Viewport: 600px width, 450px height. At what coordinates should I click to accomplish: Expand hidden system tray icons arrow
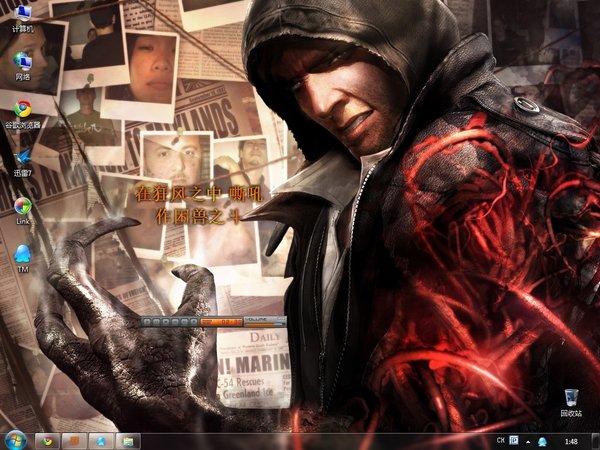[x=528, y=442]
